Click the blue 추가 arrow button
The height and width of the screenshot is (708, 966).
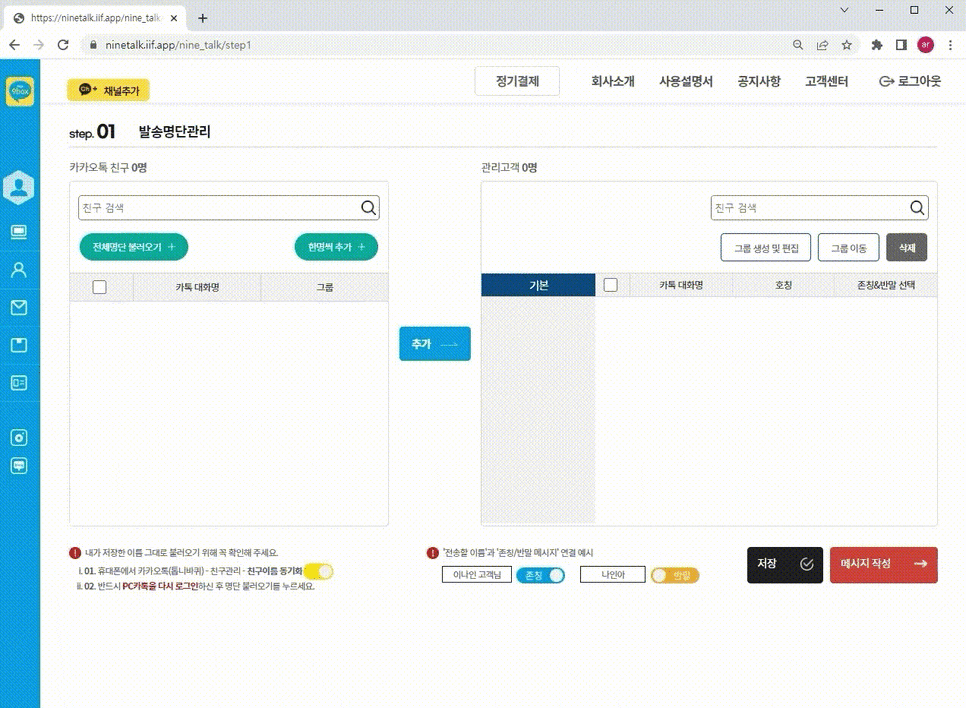point(435,344)
